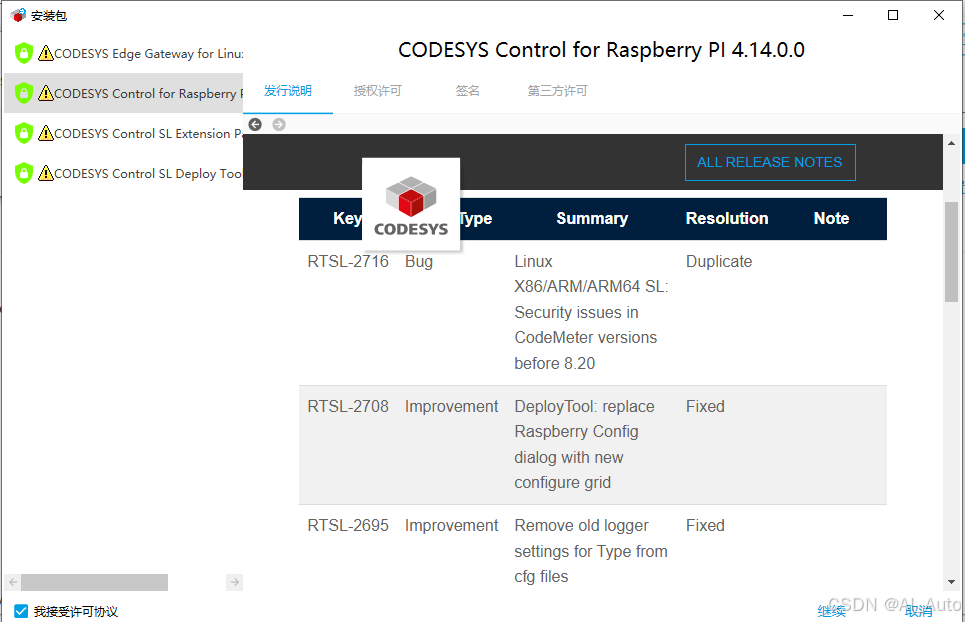Click the 取消 button
The height and width of the screenshot is (622, 965).
919,611
